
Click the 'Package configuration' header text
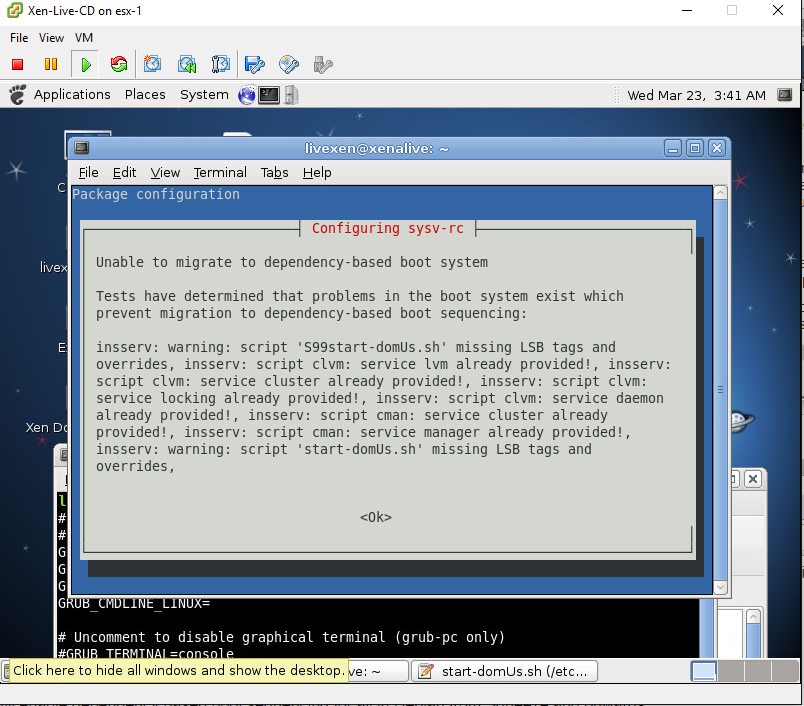(x=156, y=194)
